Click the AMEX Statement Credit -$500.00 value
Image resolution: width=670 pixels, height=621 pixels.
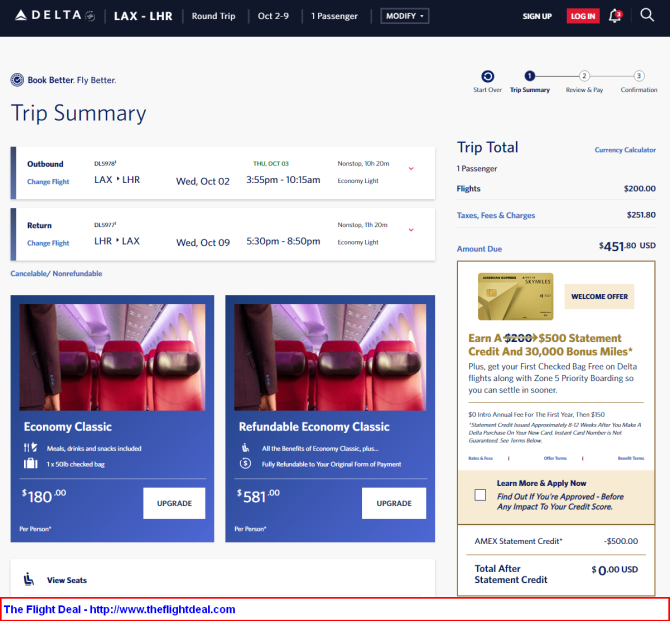620,541
